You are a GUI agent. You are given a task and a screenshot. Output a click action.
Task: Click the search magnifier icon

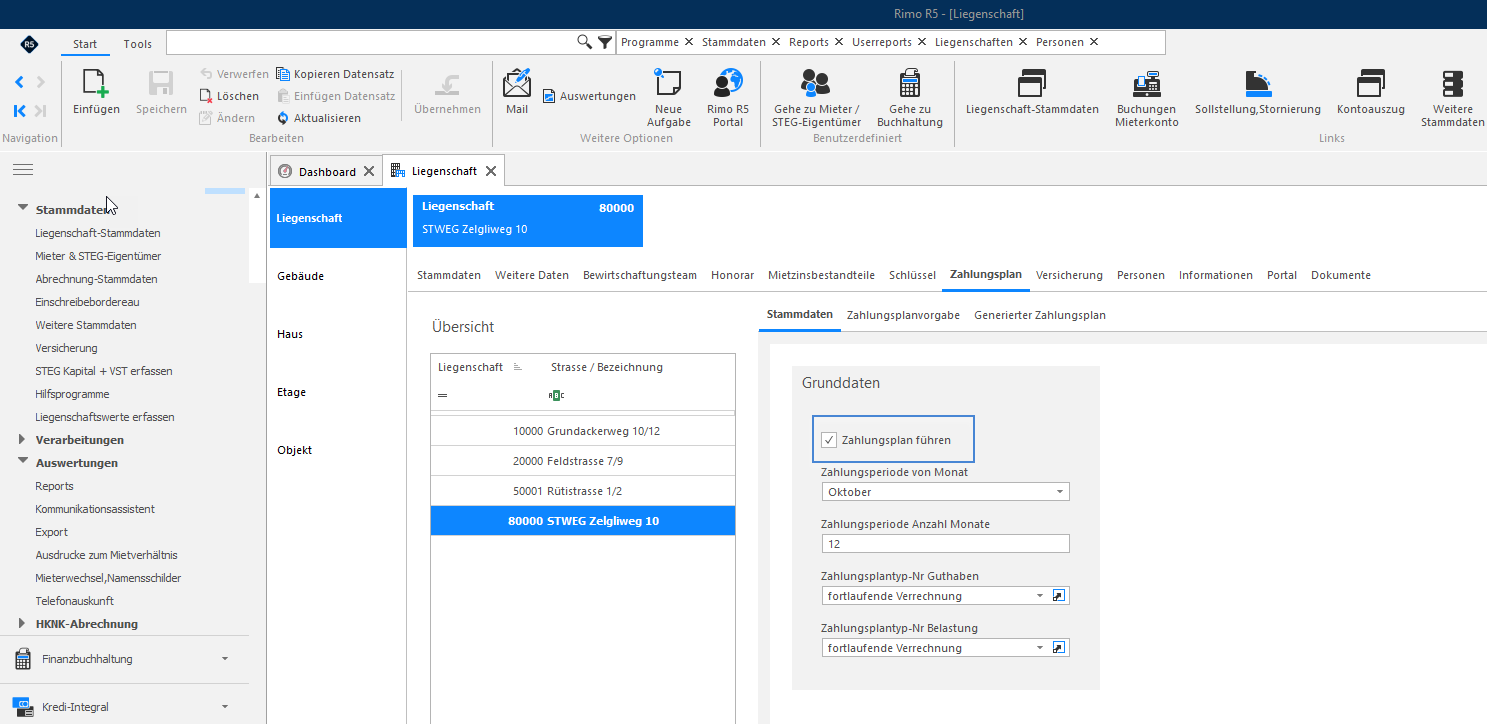pyautogui.click(x=585, y=42)
